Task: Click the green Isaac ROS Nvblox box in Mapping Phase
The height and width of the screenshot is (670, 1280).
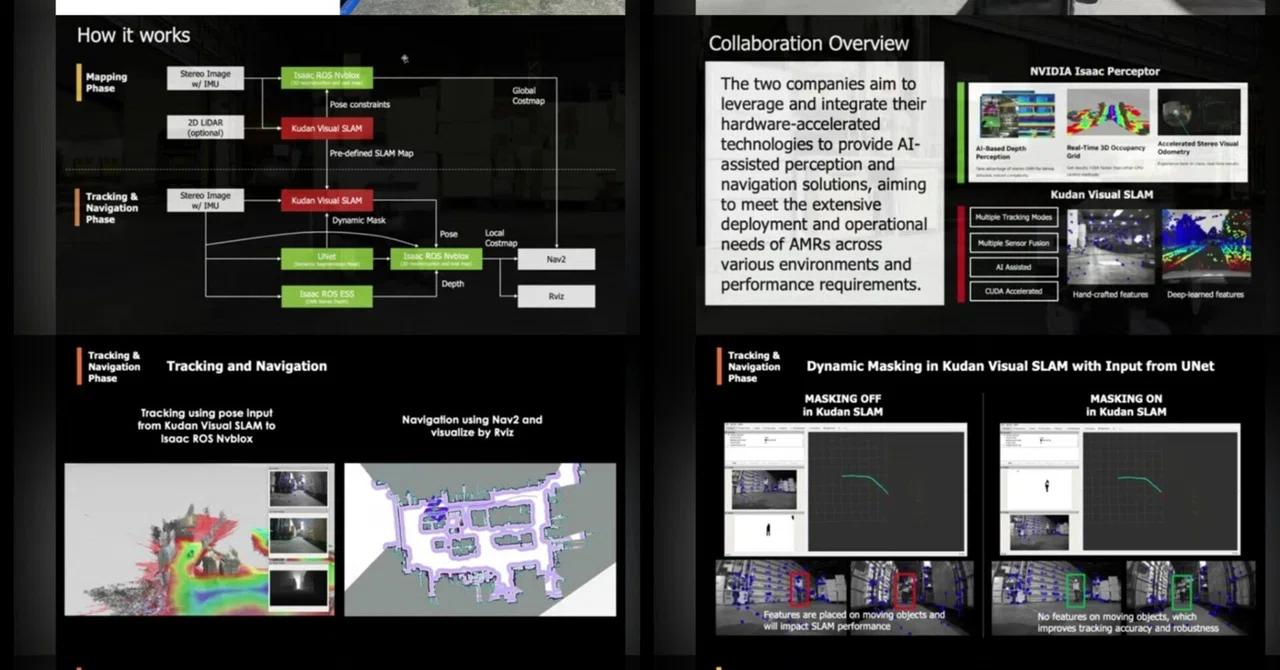Action: point(327,77)
